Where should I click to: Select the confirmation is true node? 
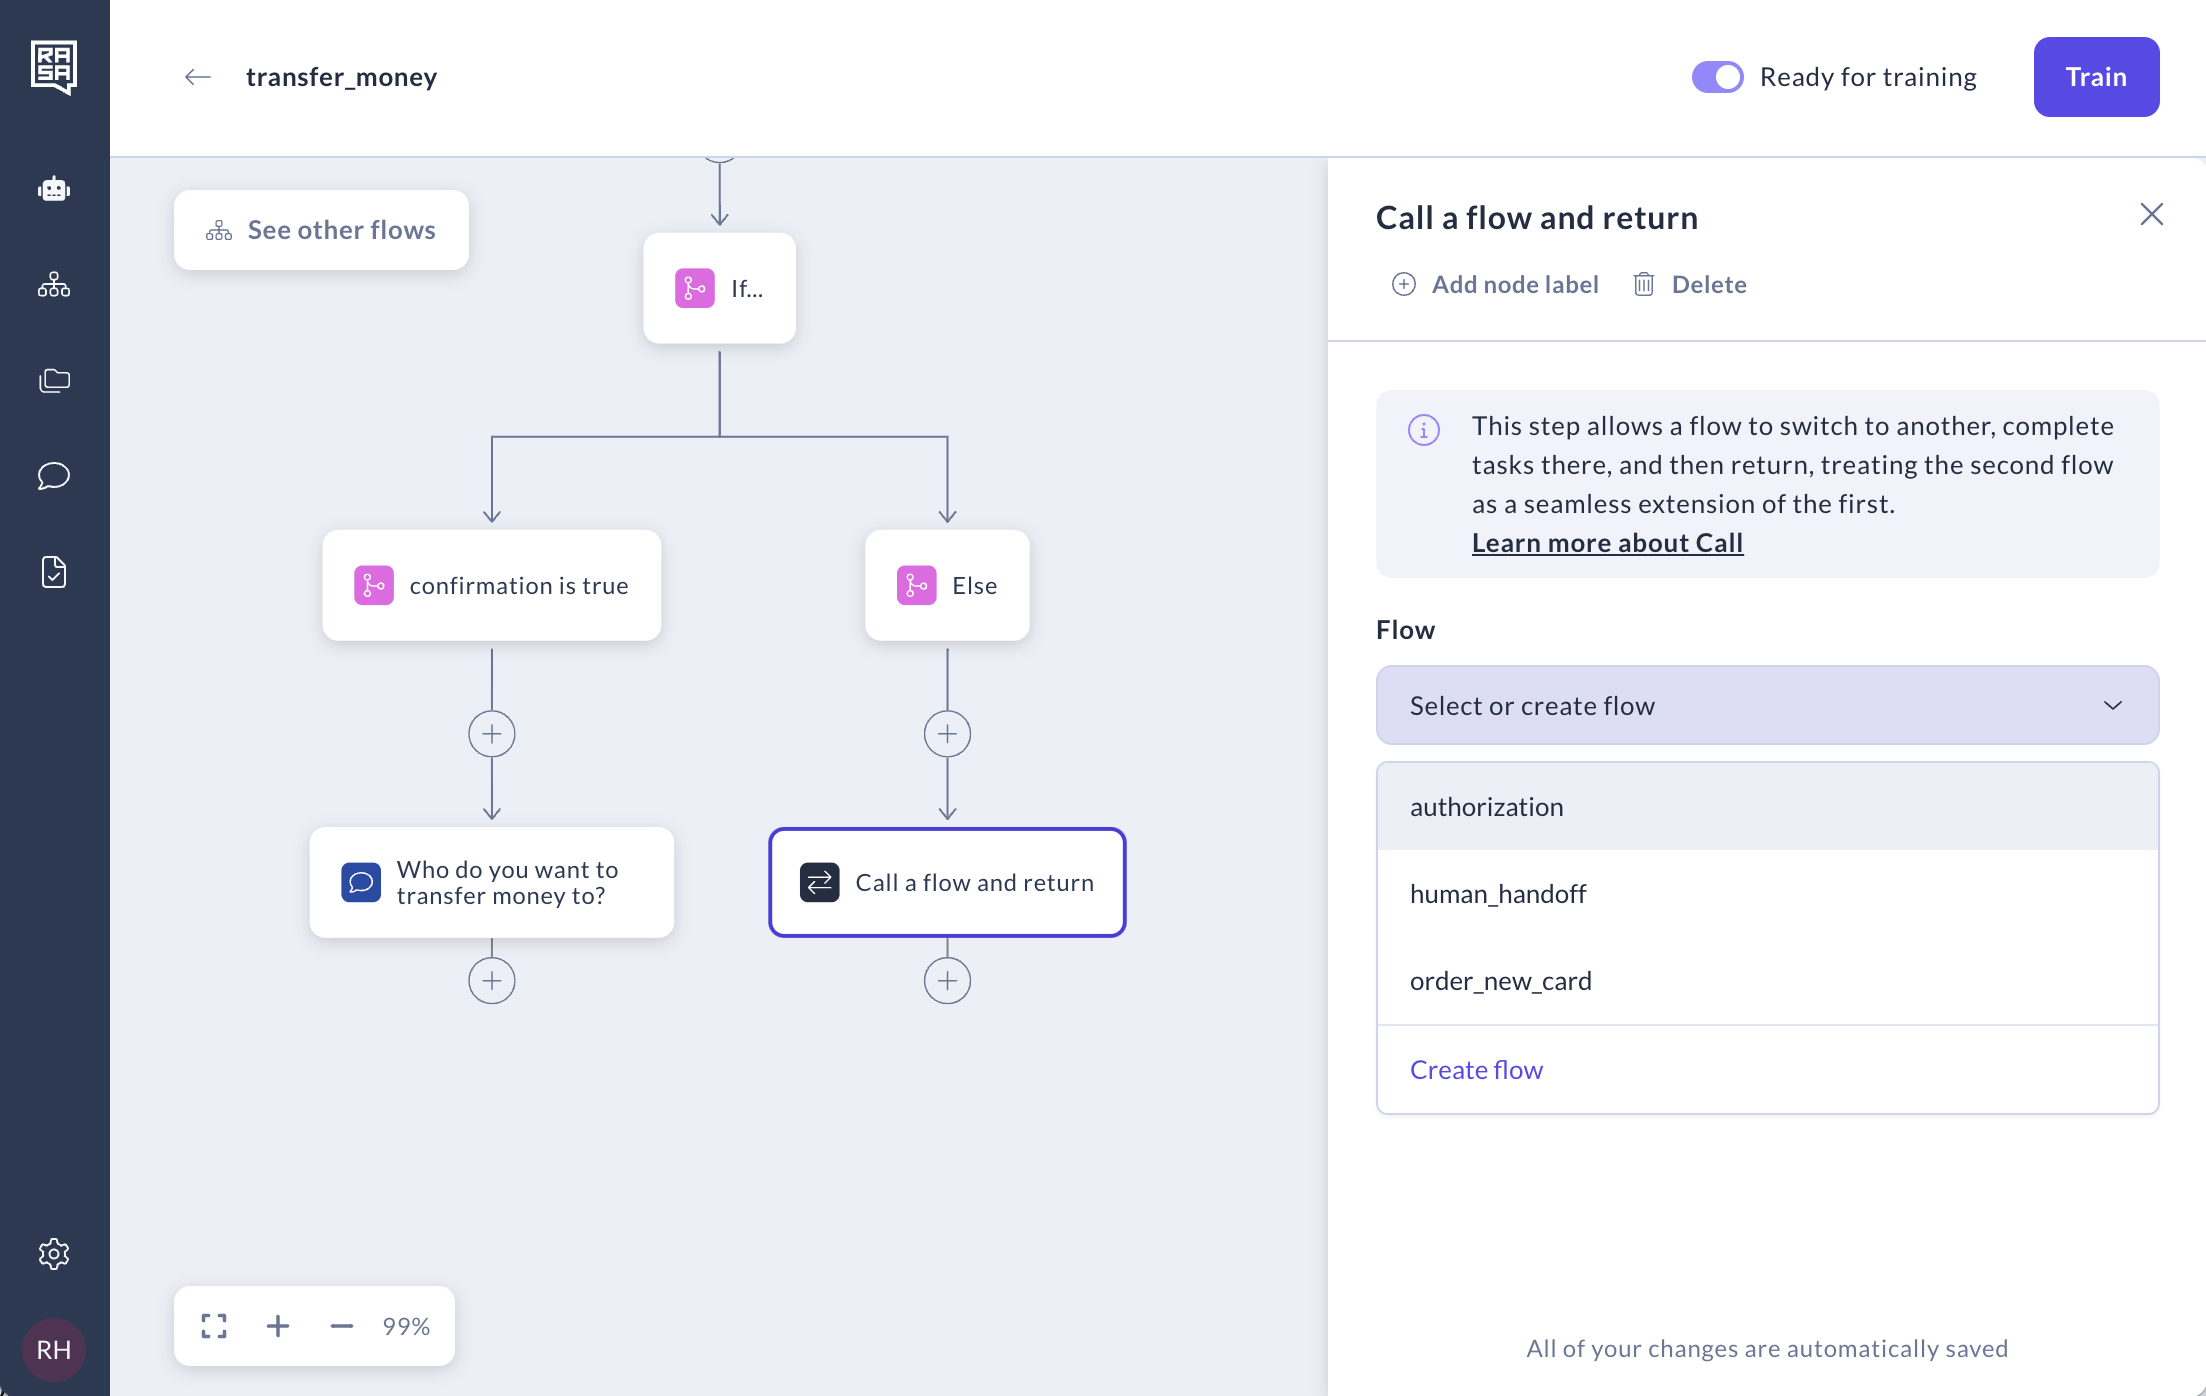click(x=491, y=586)
